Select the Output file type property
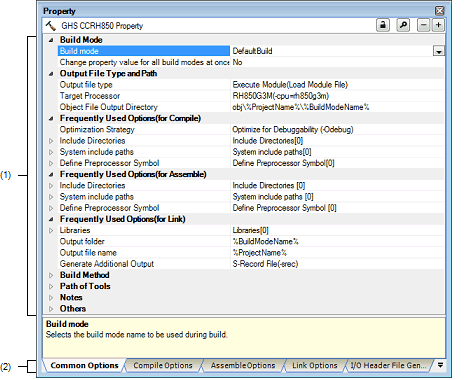474x380 pixels. (144, 85)
